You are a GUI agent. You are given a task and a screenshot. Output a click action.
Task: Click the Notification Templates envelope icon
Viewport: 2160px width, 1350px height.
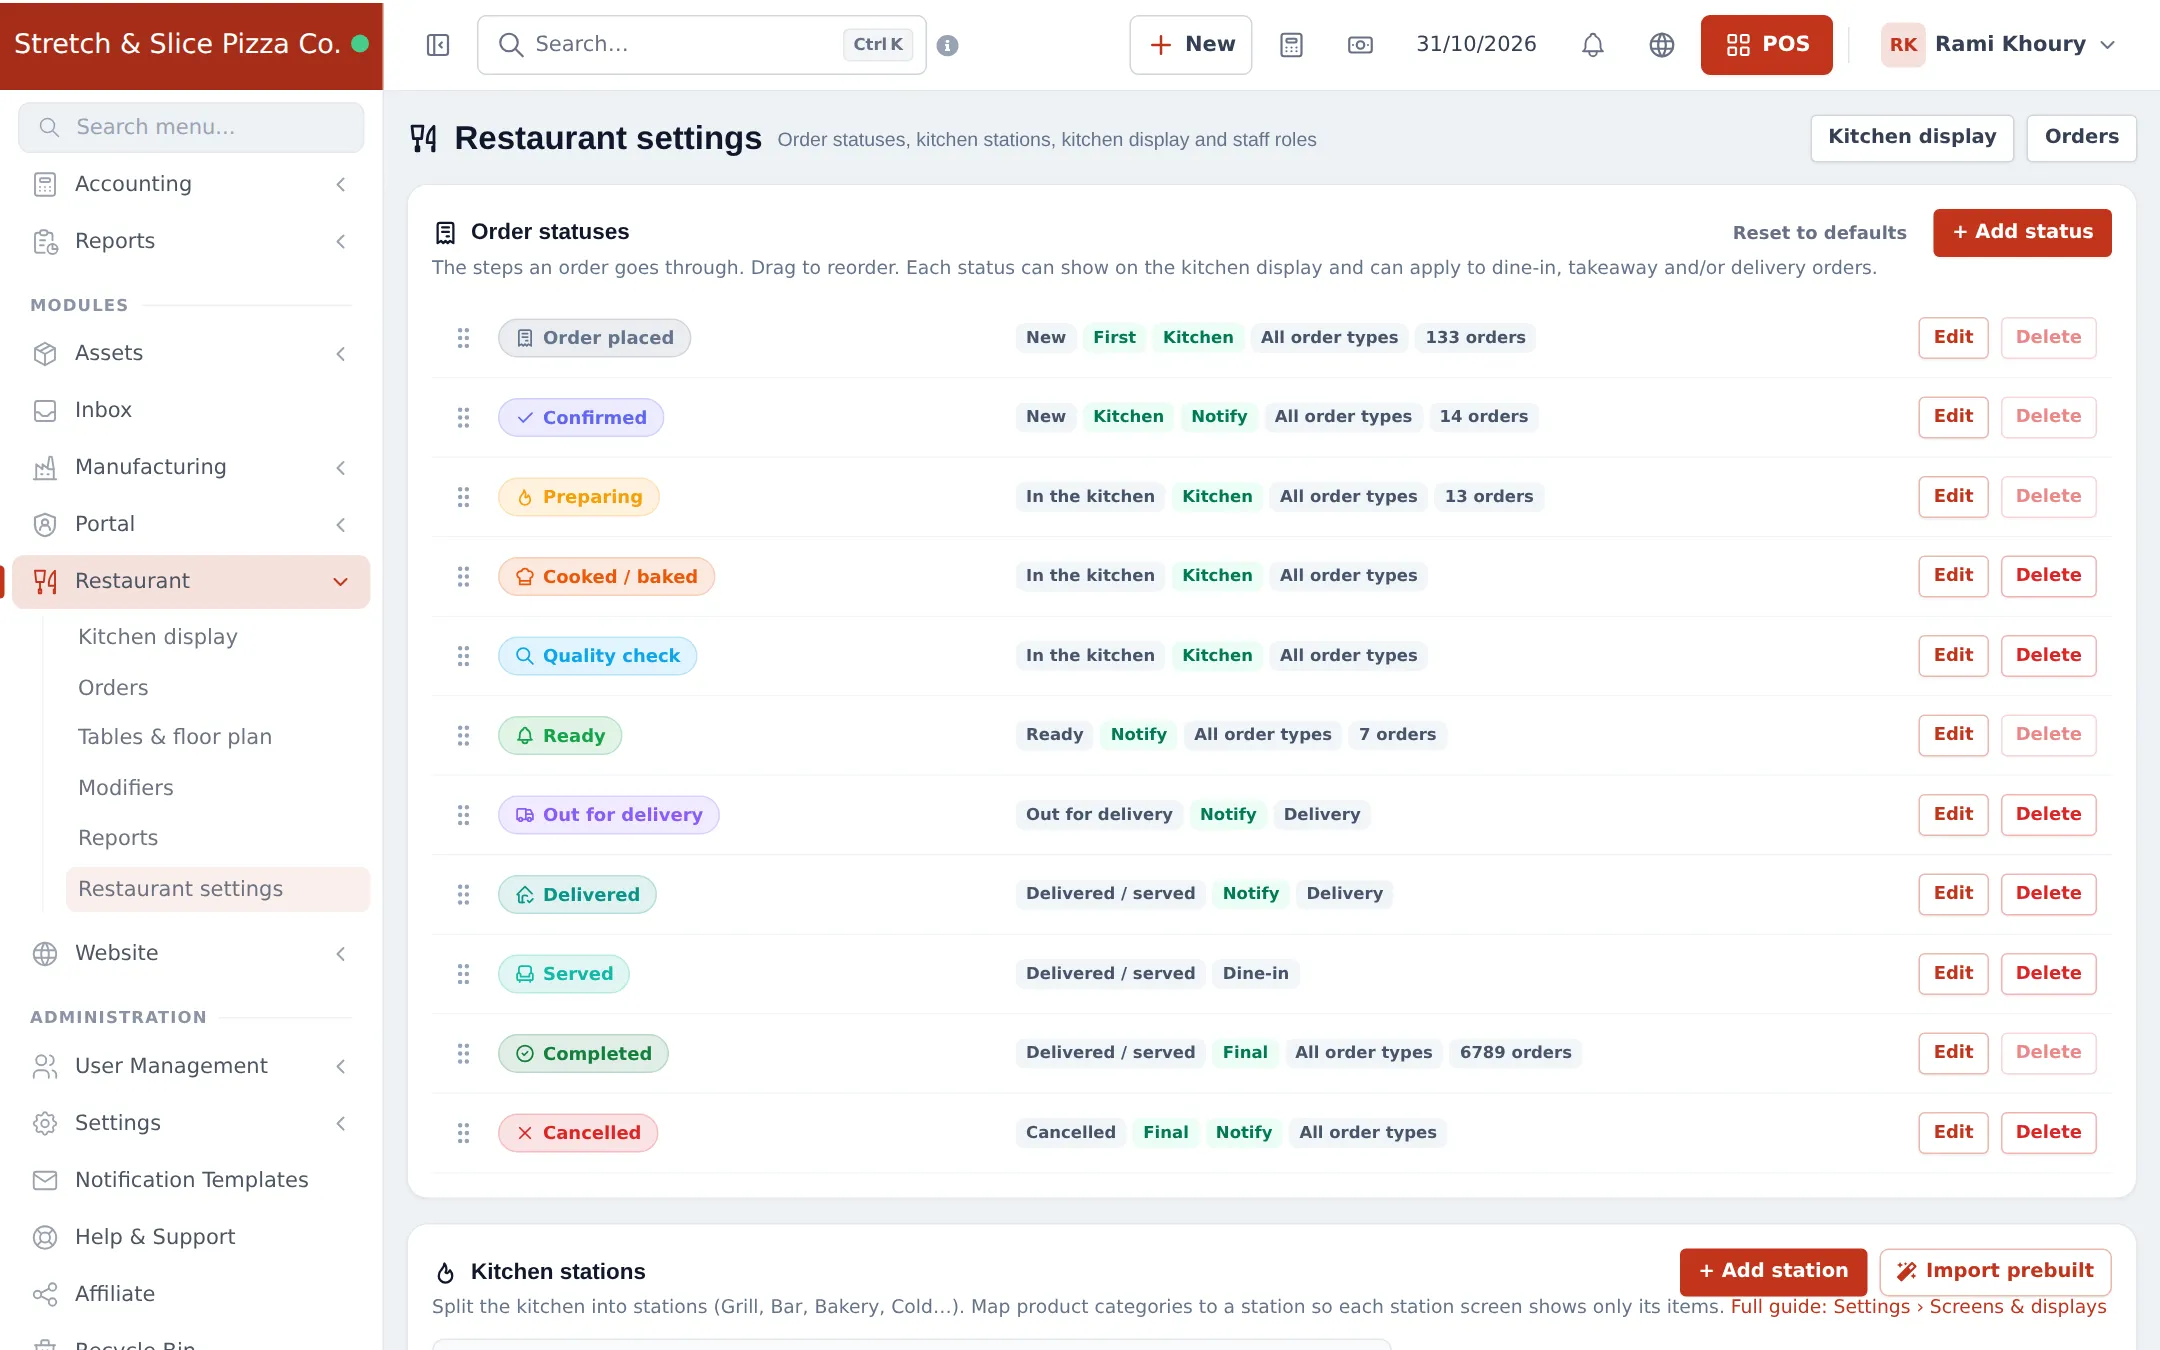(45, 1180)
